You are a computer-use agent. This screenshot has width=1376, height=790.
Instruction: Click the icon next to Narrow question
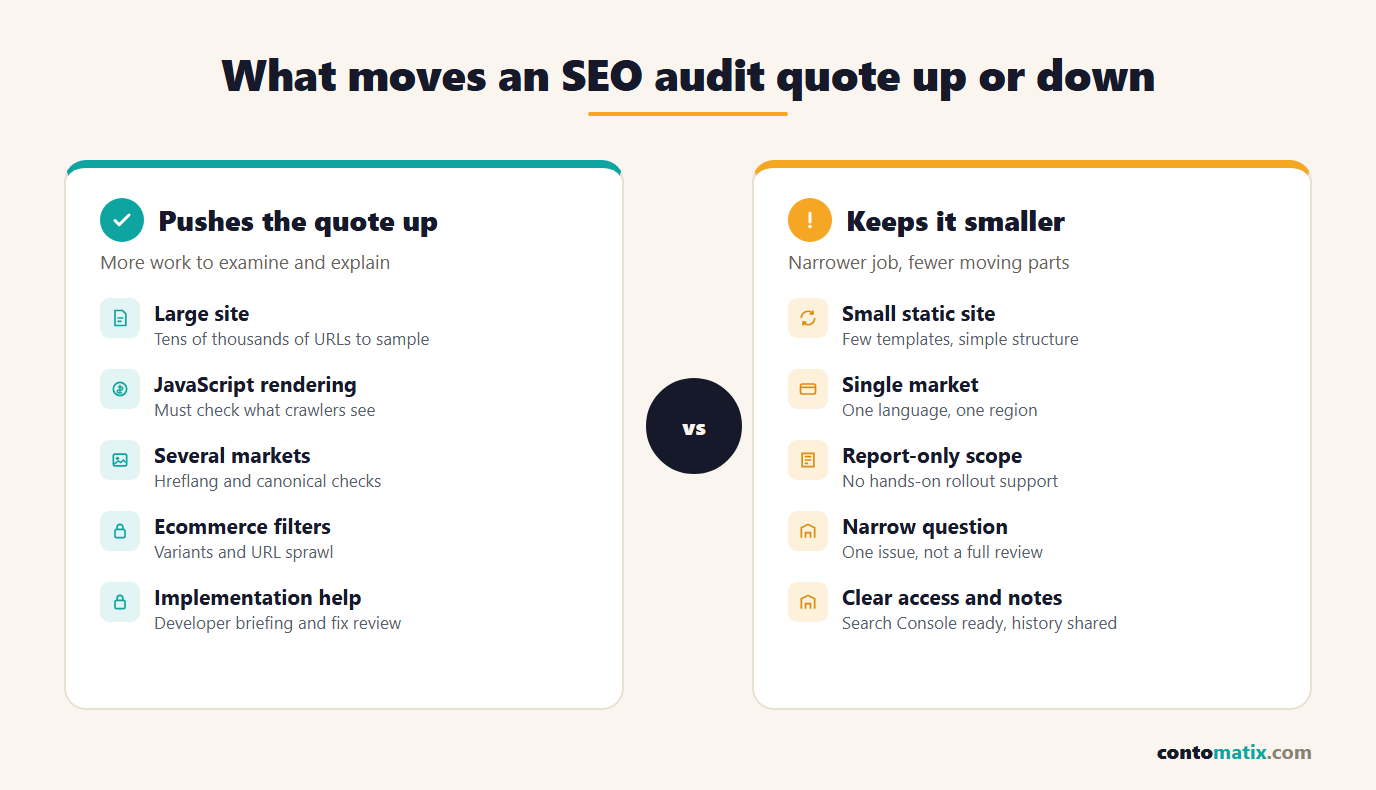[808, 531]
